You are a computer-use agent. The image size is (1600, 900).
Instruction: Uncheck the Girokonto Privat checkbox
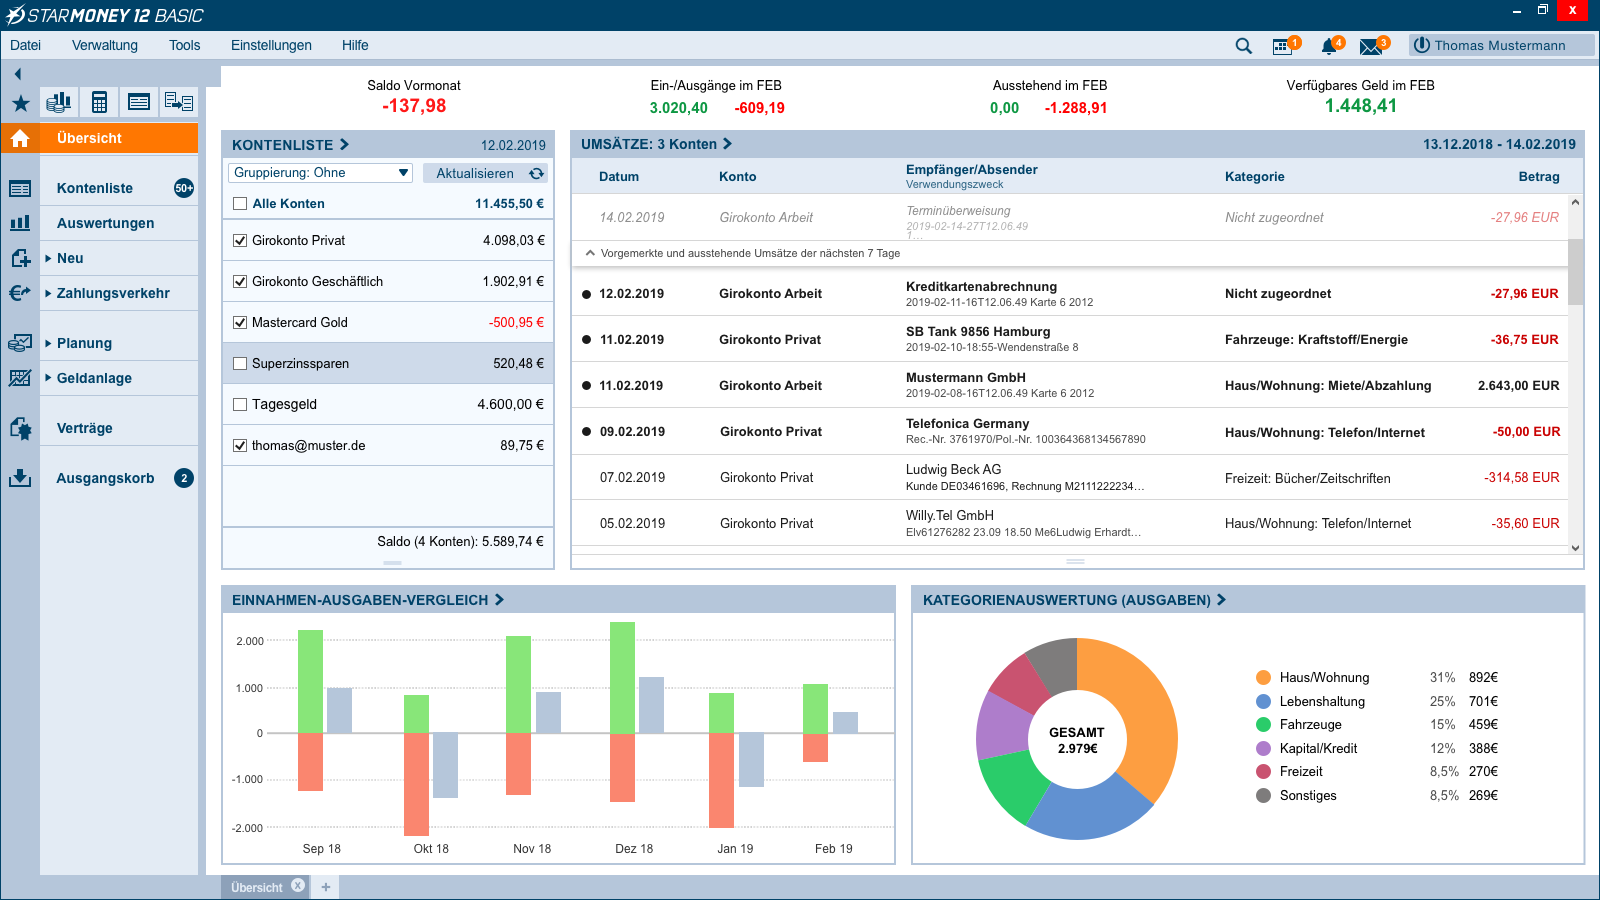pyautogui.click(x=240, y=241)
